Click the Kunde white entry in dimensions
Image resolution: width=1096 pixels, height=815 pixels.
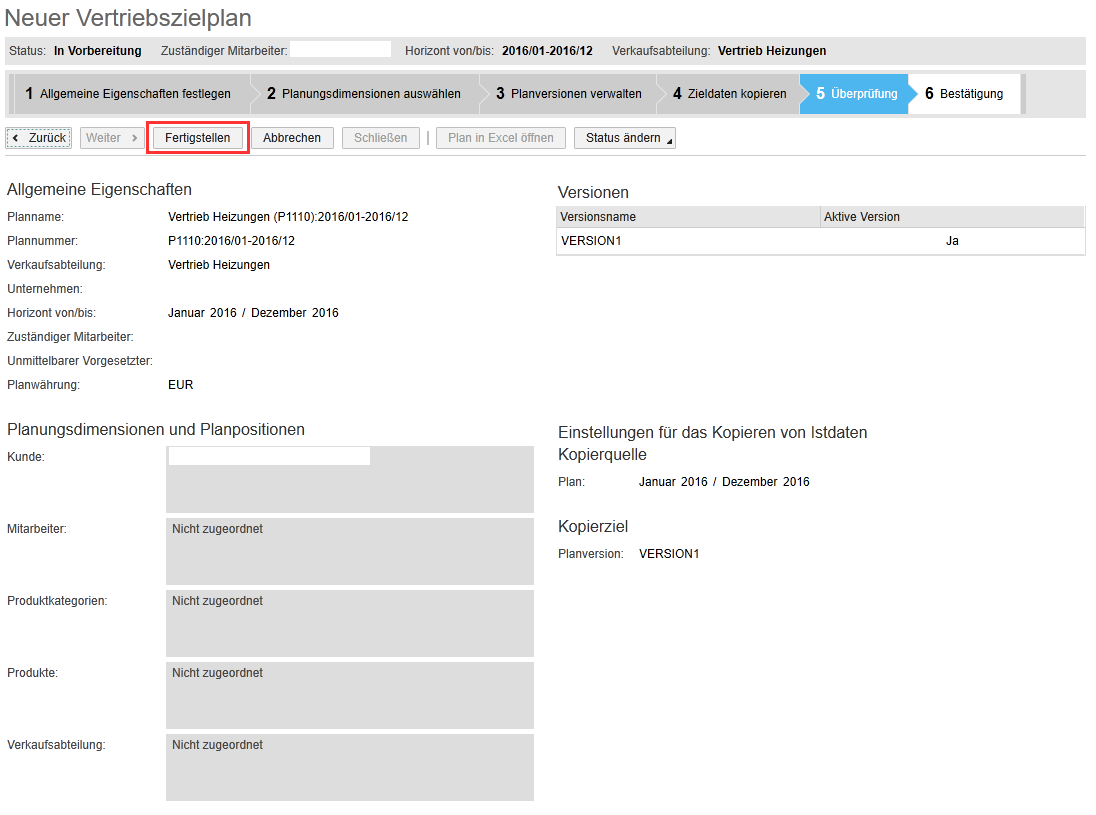[269, 456]
